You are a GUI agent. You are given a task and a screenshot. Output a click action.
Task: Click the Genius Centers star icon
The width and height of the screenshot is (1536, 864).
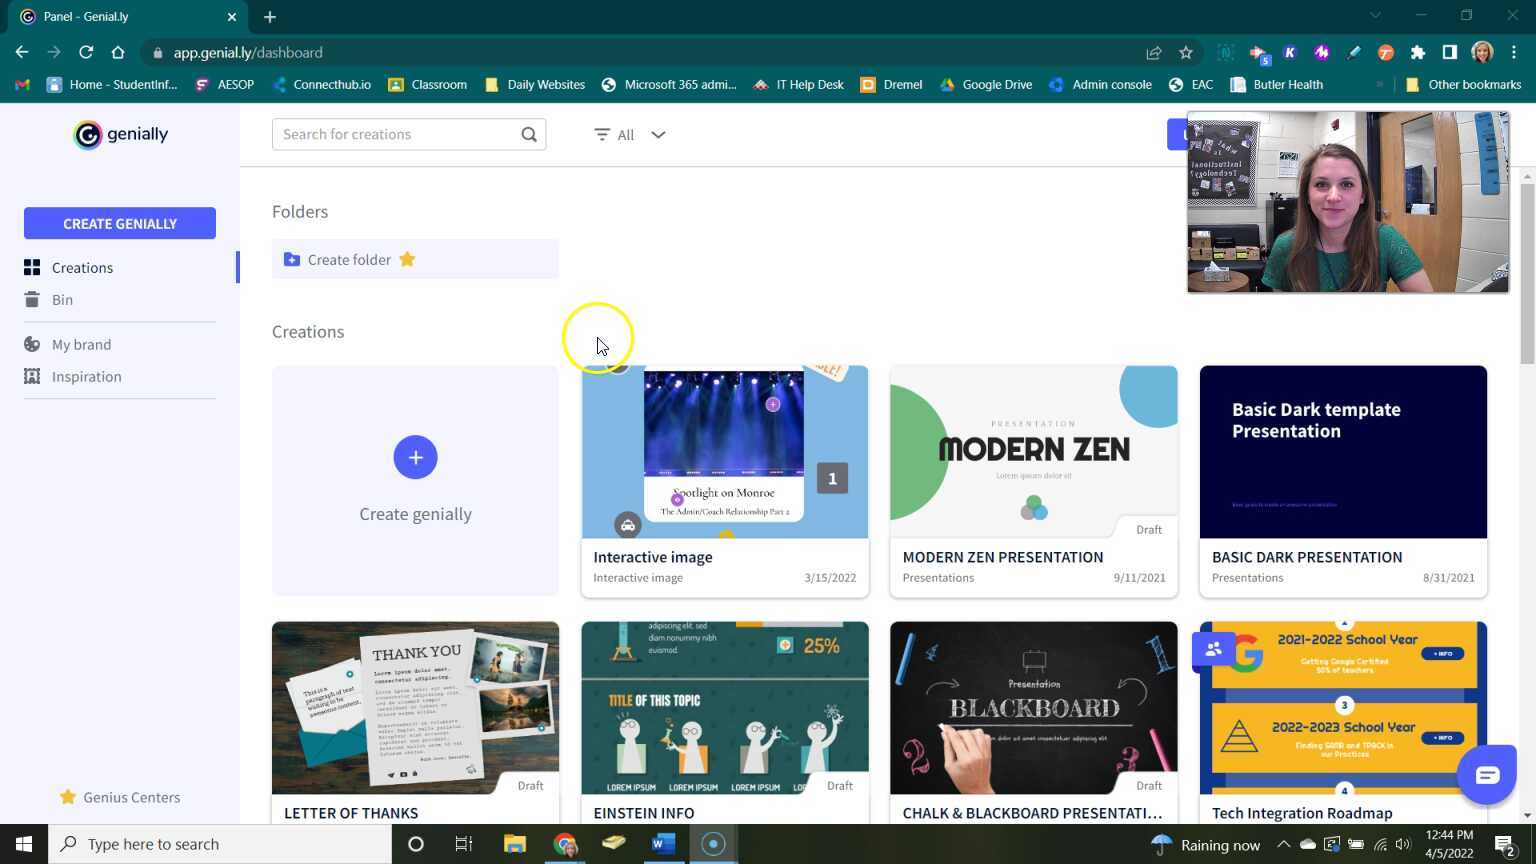66,797
